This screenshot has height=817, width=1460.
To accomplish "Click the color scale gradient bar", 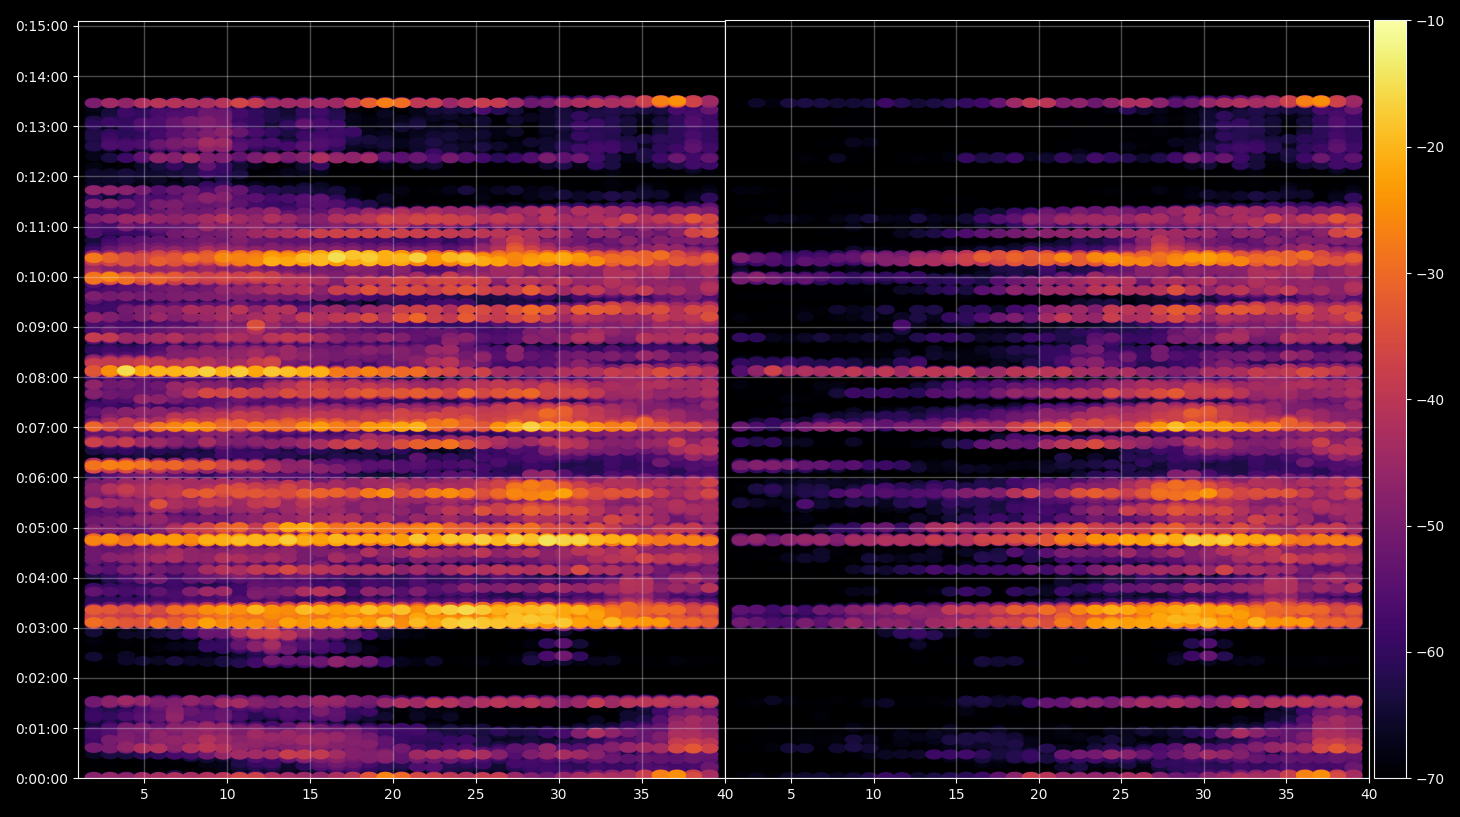I will 1390,399.
